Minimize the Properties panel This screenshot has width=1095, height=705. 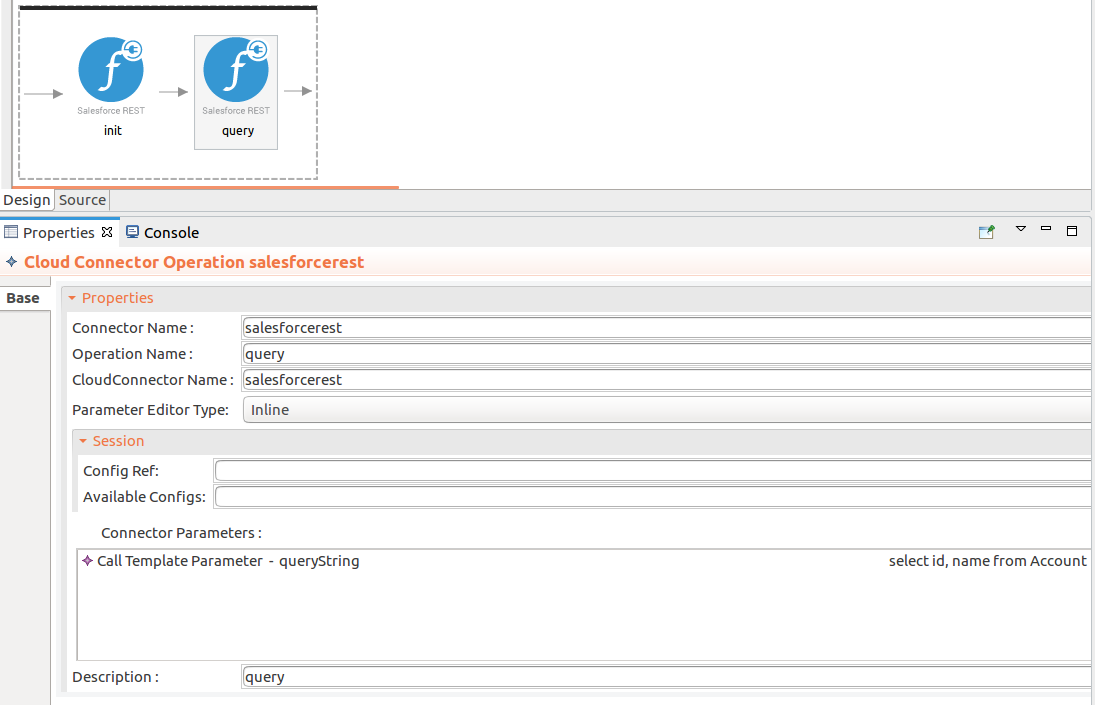(x=1046, y=228)
